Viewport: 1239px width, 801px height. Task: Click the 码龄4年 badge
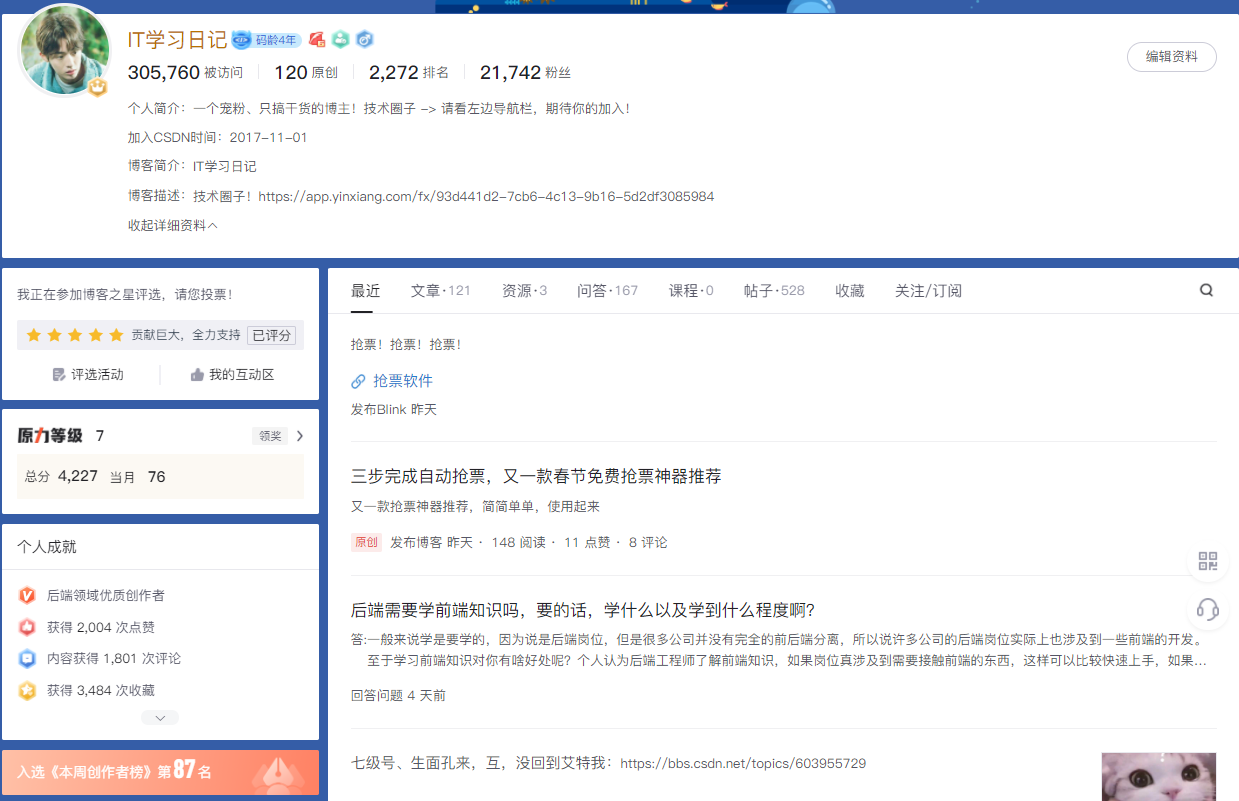(267, 40)
